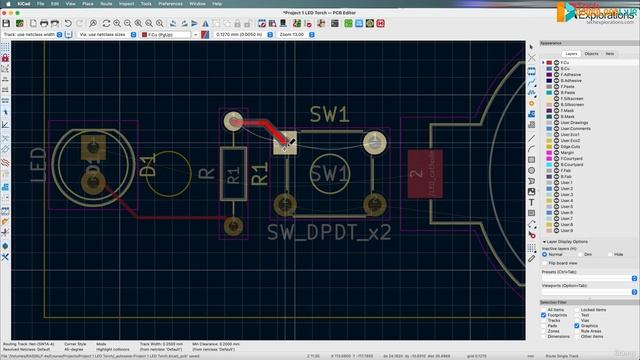The width and height of the screenshot is (640, 360).
Task: Click the SW_DPDT_x2 footprint text
Action: click(x=329, y=233)
